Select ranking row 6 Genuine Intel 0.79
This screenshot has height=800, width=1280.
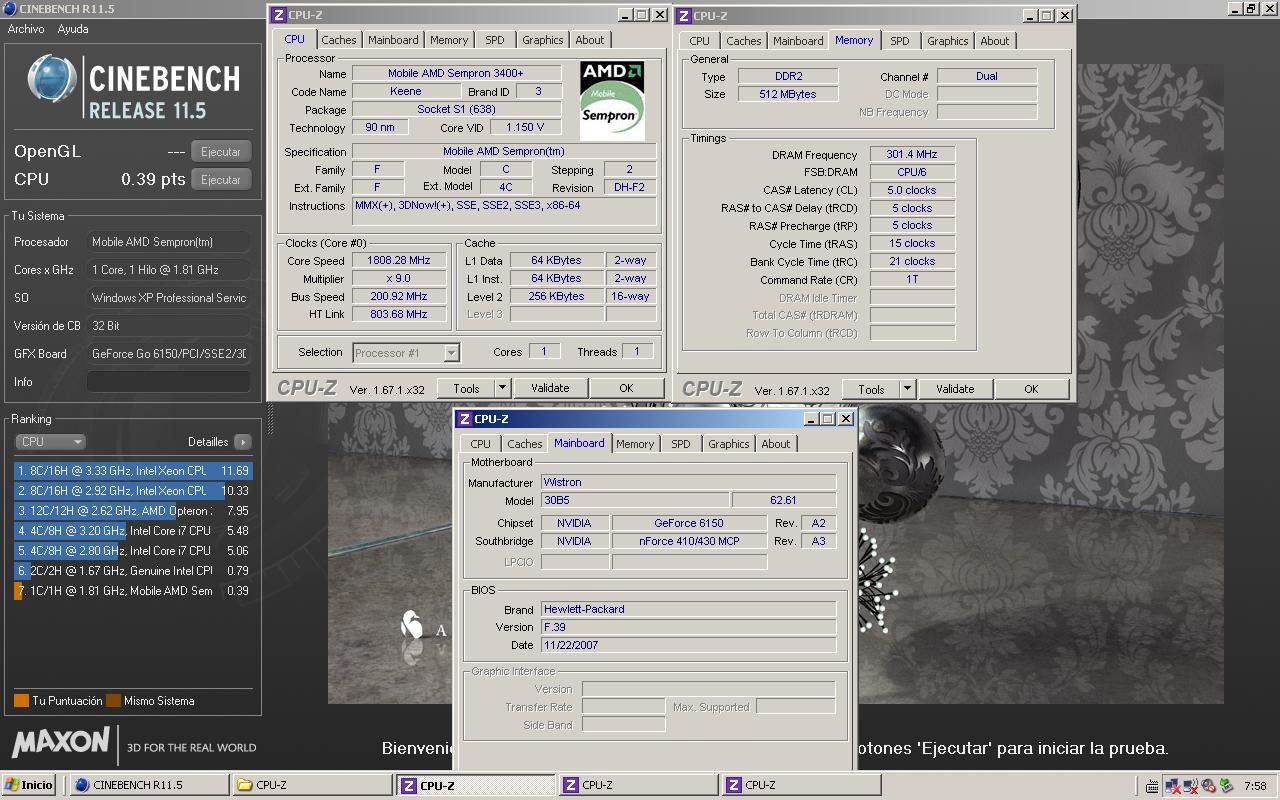click(x=133, y=571)
